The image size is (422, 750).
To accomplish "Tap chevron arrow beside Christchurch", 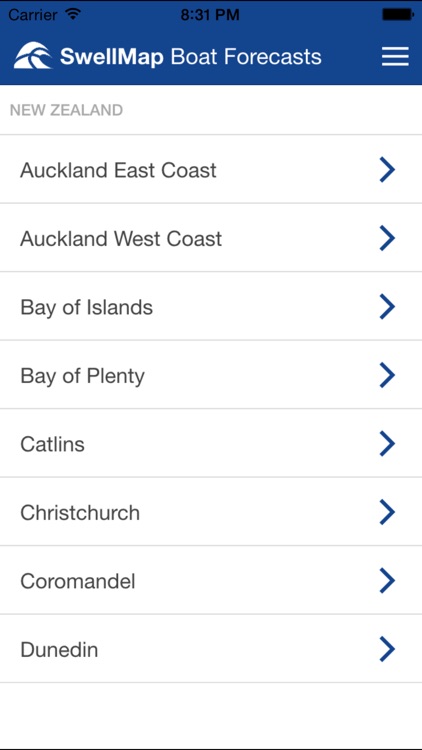I will point(387,512).
